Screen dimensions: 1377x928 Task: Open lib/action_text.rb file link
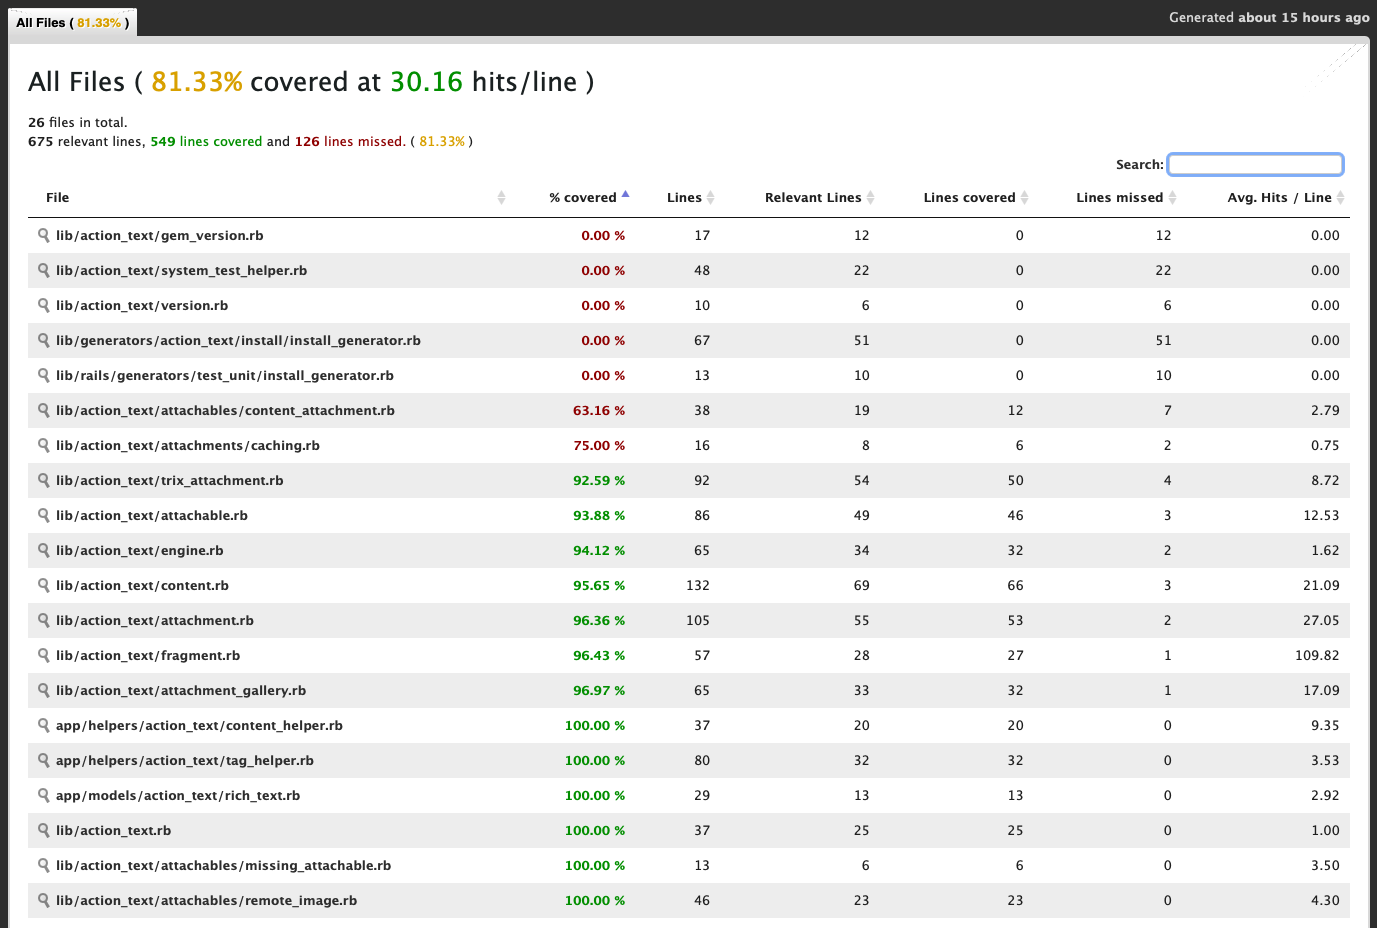[114, 831]
